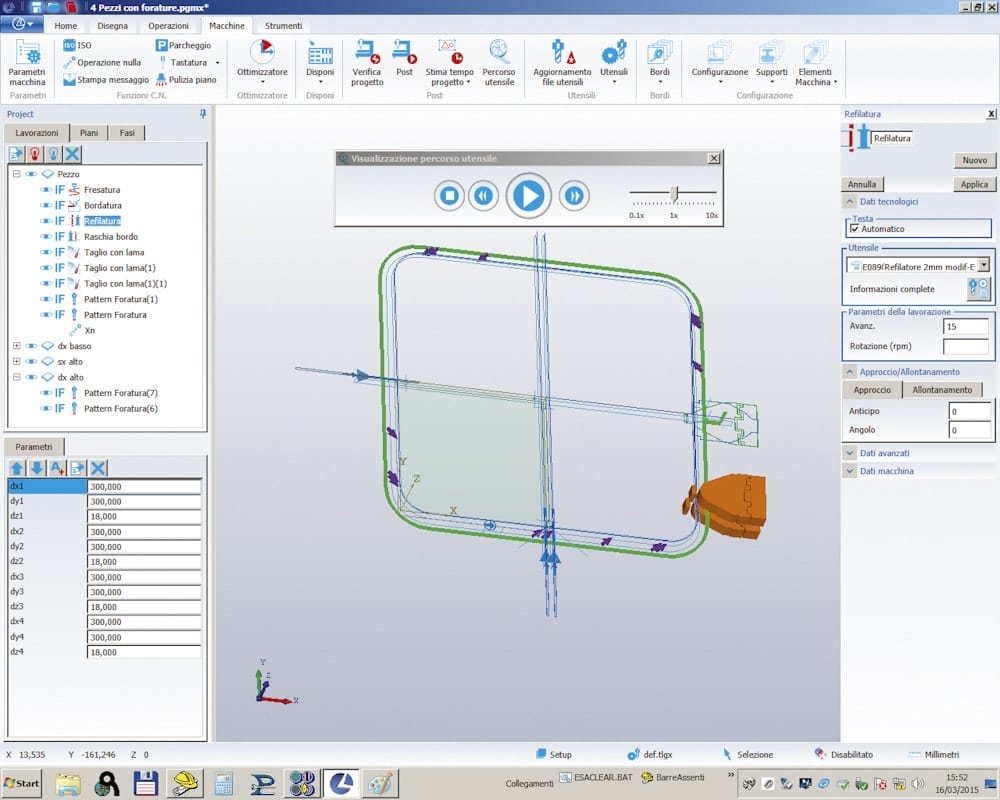
Task: Open Percorso utensile tool
Action: 499,51
